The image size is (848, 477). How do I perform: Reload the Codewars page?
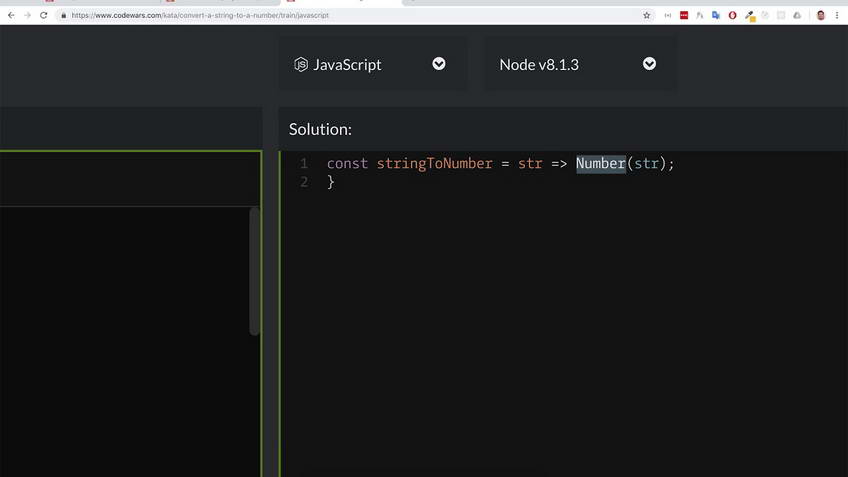click(44, 15)
